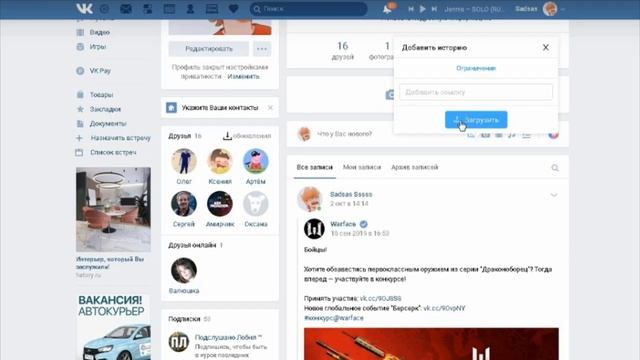Open the Warface community name link

(343, 224)
